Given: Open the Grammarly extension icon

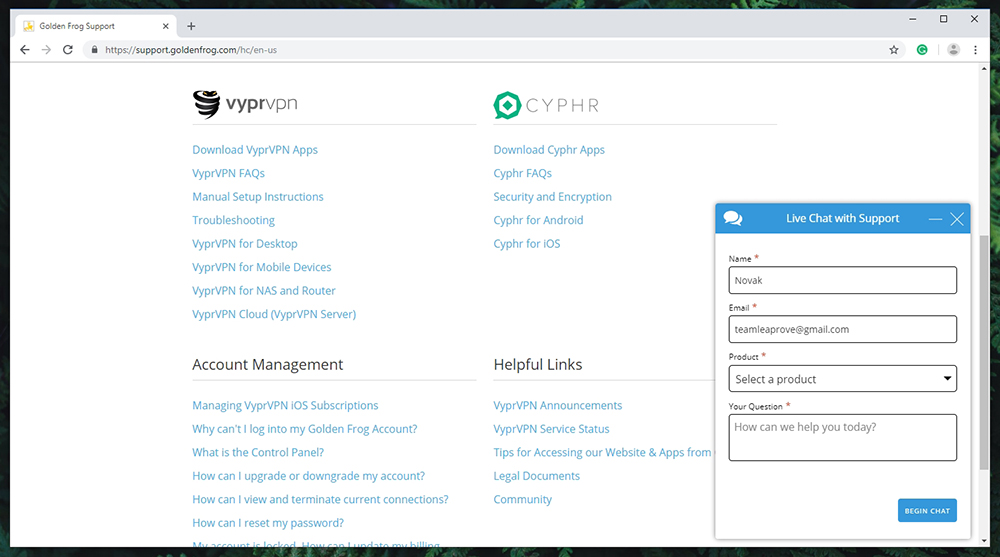Looking at the screenshot, I should pos(922,50).
